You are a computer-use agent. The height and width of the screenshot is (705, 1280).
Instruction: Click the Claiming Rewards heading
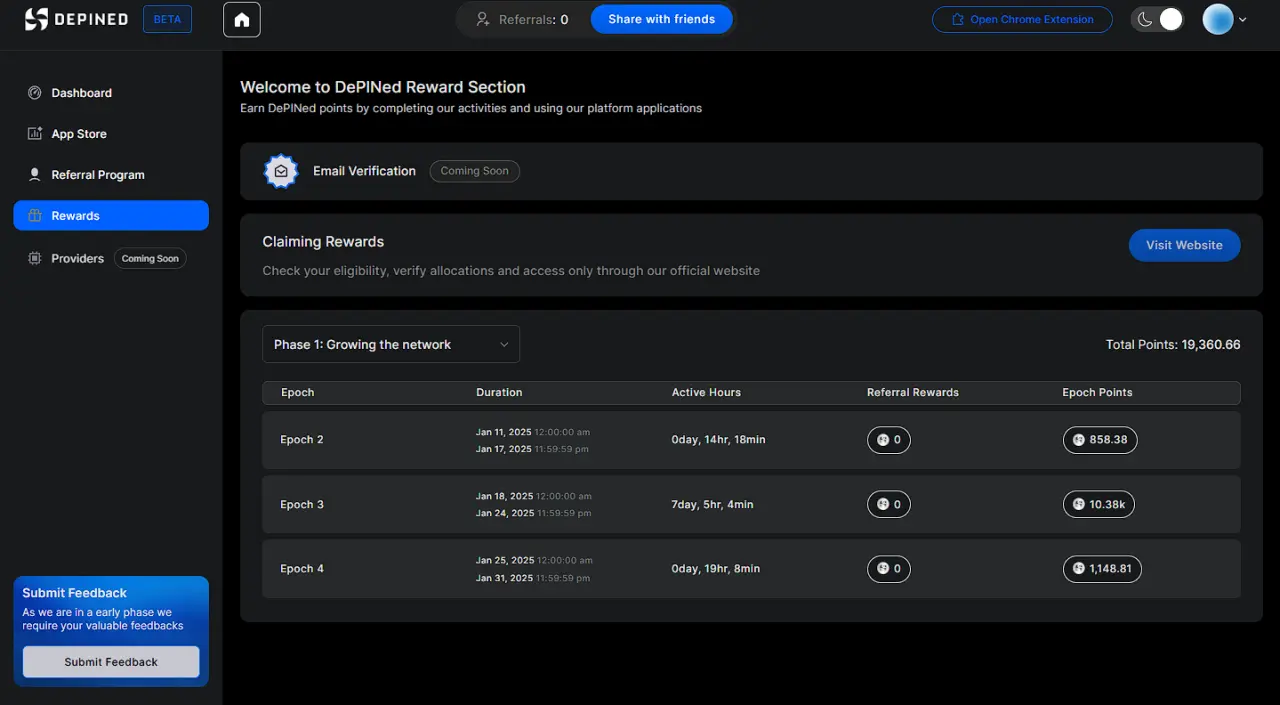323,241
